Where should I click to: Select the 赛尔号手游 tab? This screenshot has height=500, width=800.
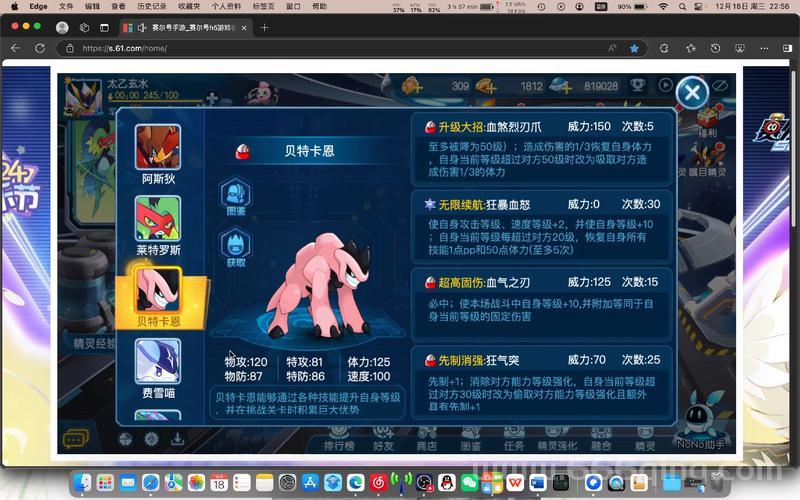tap(186, 28)
